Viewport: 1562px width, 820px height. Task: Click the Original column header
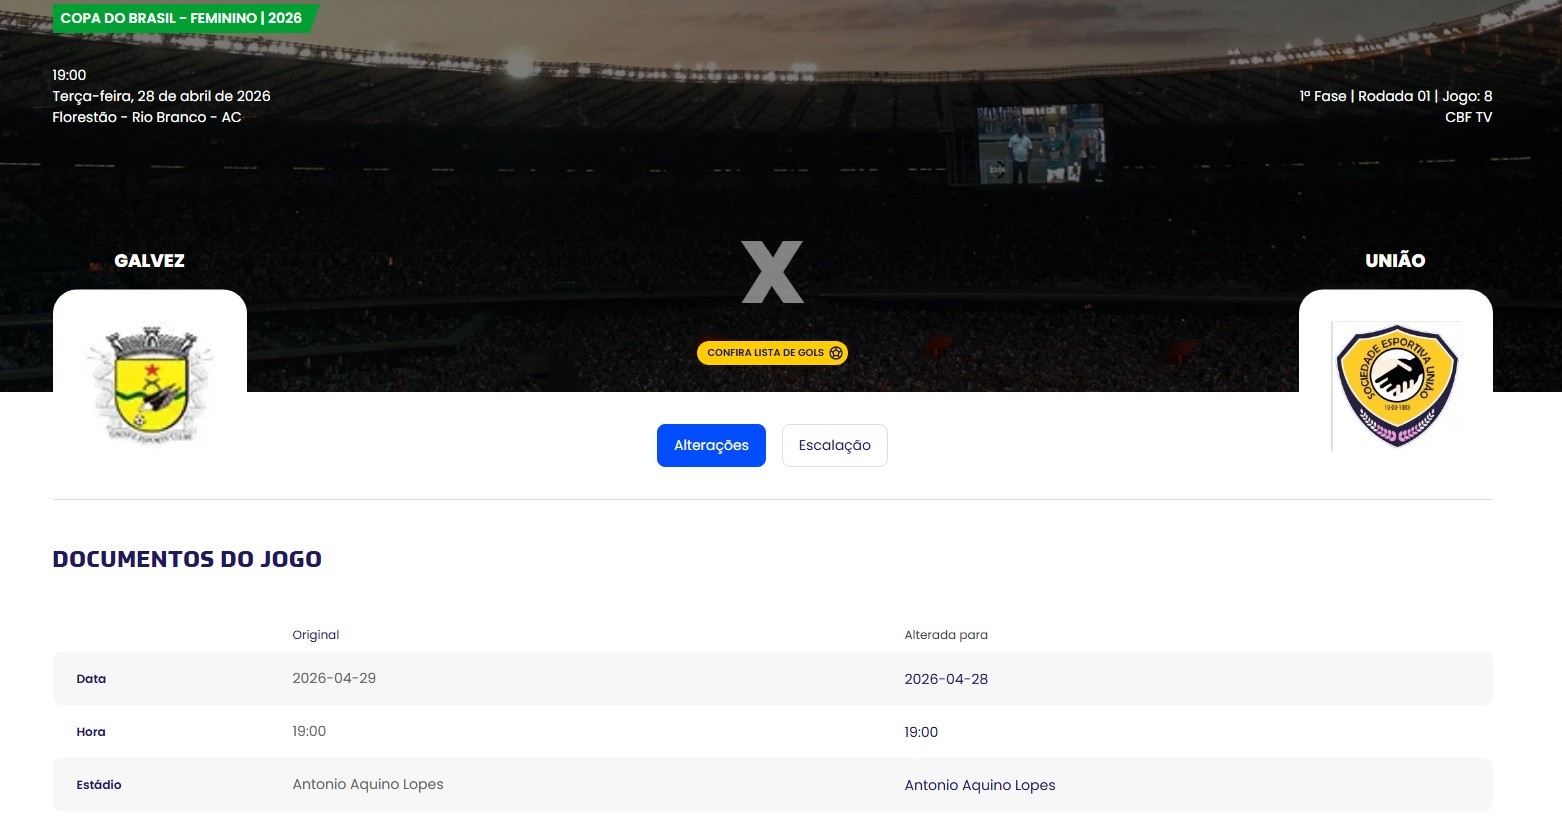315,634
